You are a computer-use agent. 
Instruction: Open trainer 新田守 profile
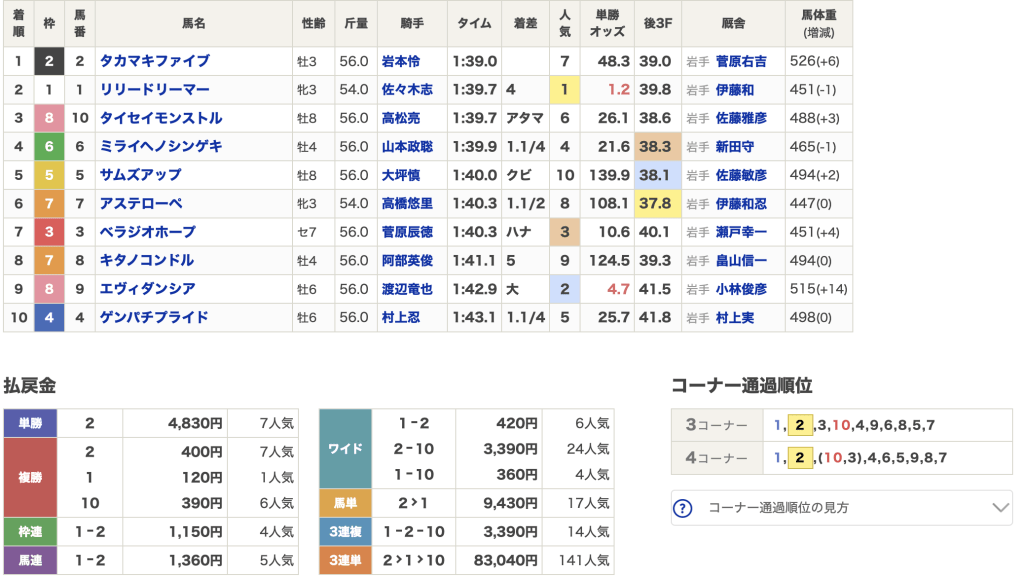coord(735,146)
